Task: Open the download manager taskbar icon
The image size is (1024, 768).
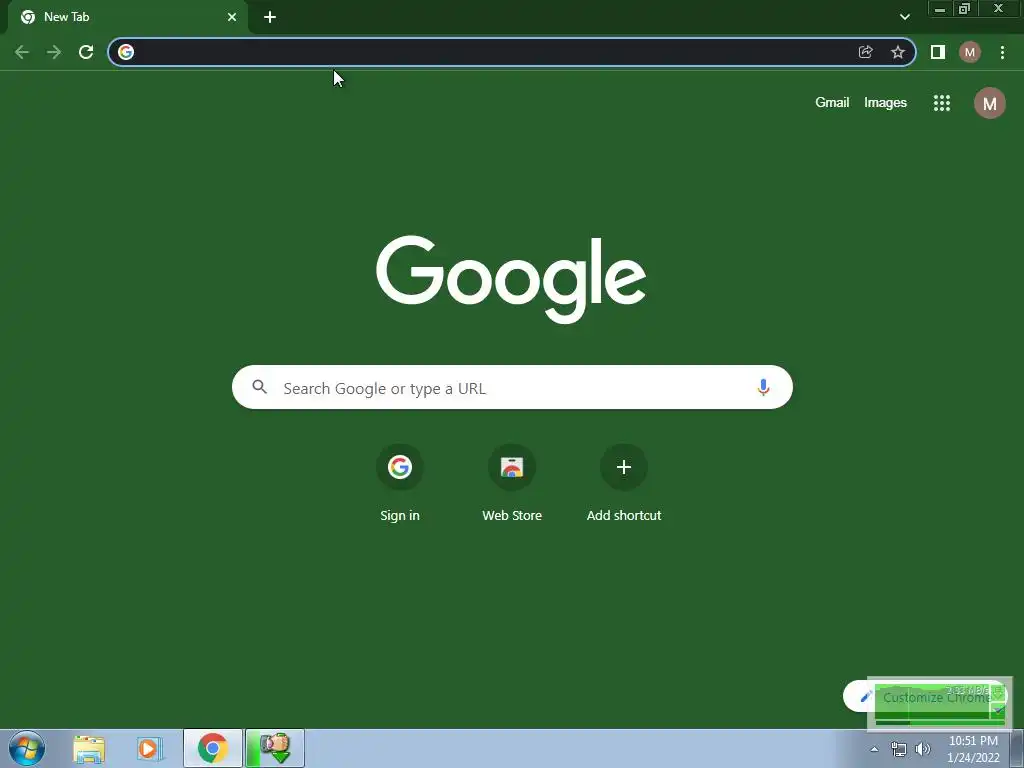Action: [275, 748]
